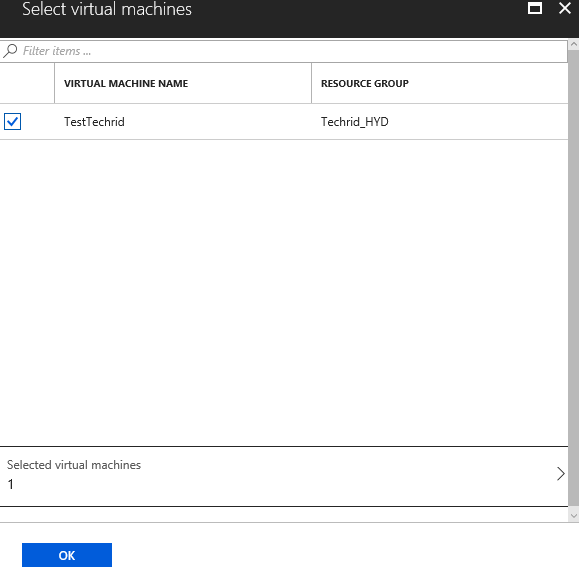Uncheck the TestTechrid virtual machine checkbox
The image size is (579, 575).
[x=12, y=121]
